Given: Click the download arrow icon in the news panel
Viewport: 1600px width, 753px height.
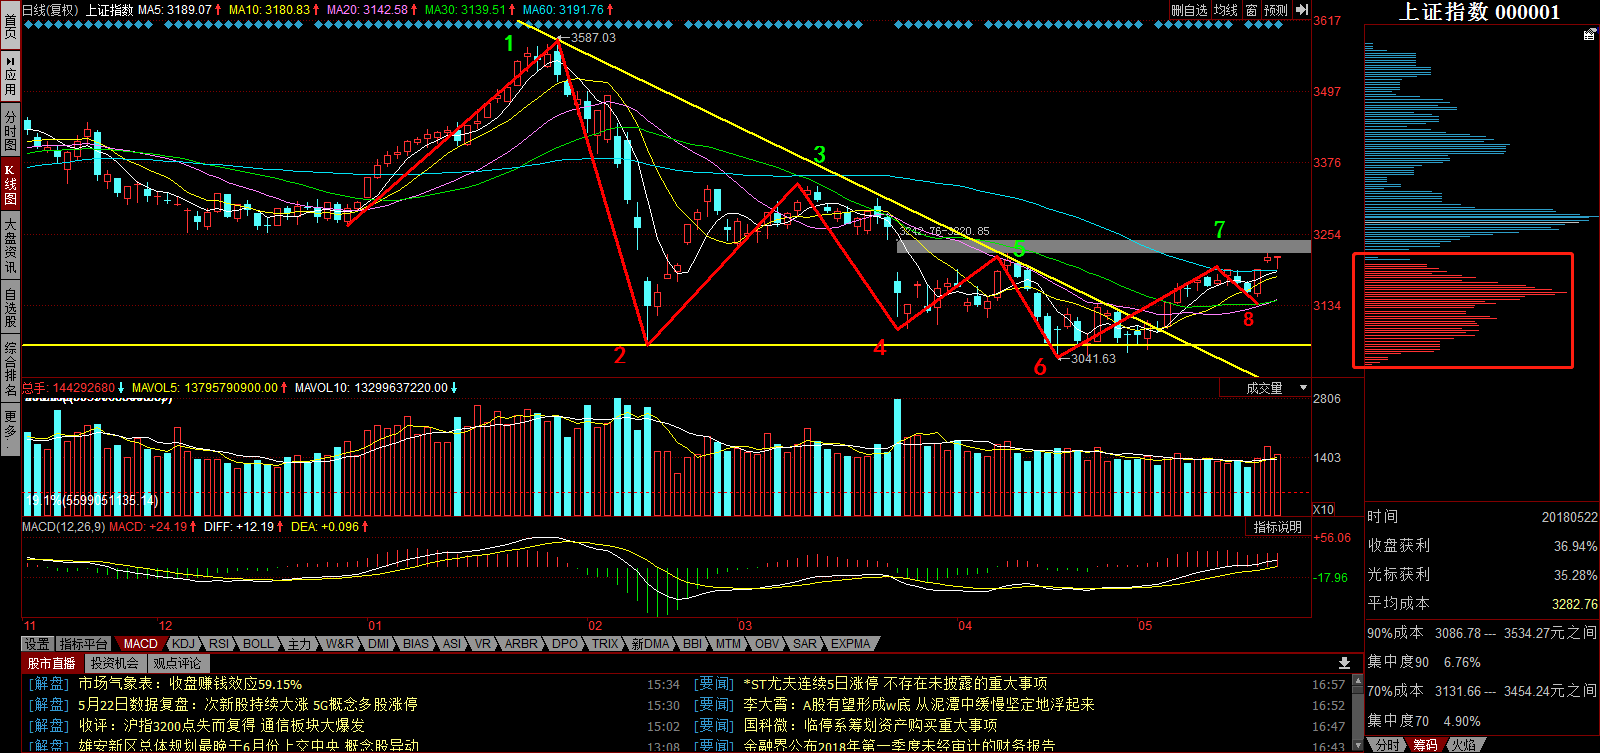Looking at the screenshot, I should (x=1344, y=663).
